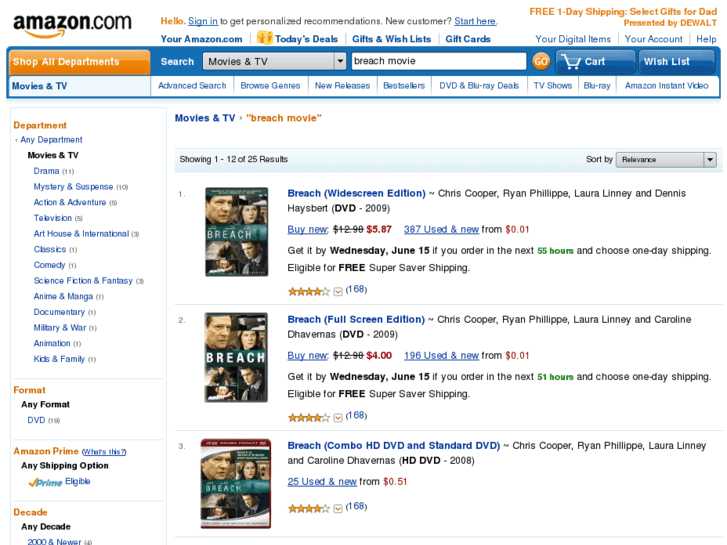
Task: Click the amazon.com logo
Action: click(x=72, y=25)
